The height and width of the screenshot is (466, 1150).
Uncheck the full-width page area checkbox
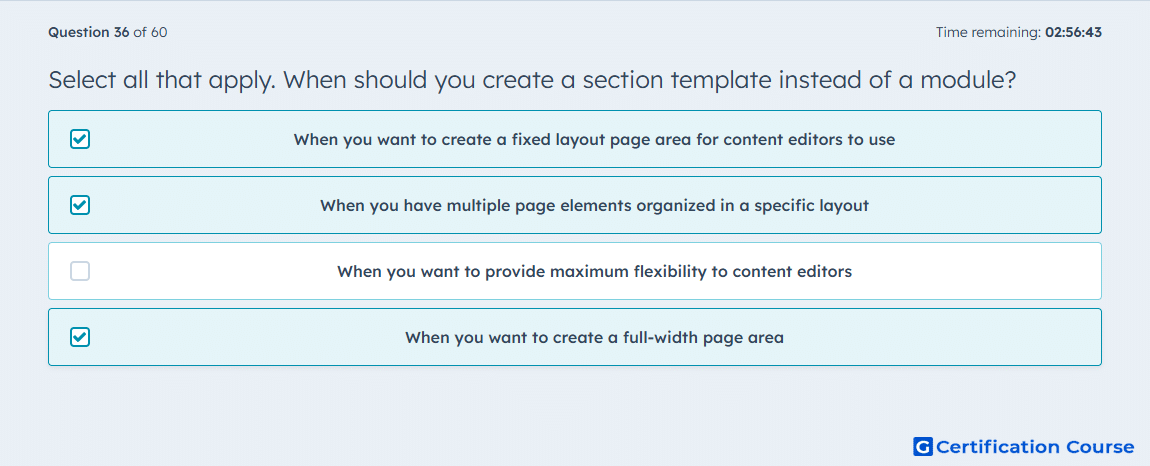(80, 337)
